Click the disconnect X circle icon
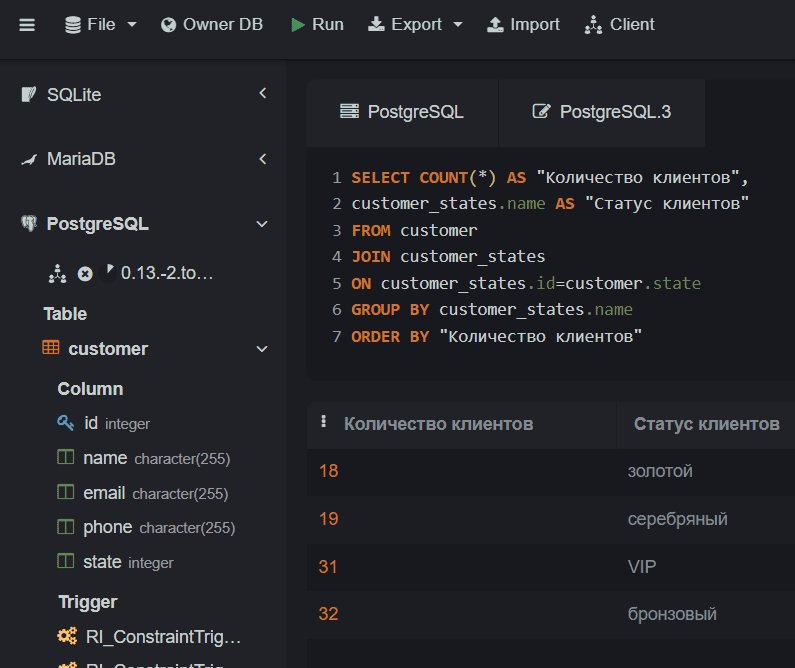795x668 pixels. tap(85, 274)
